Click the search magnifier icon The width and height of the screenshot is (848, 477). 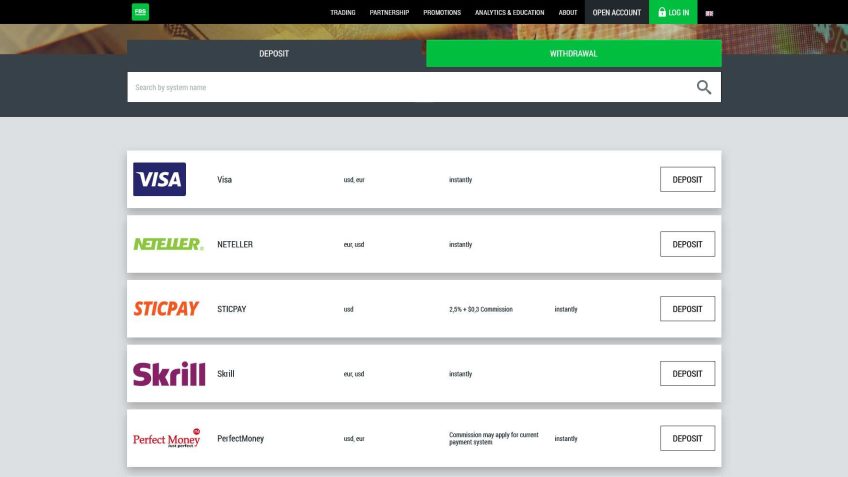pyautogui.click(x=704, y=87)
